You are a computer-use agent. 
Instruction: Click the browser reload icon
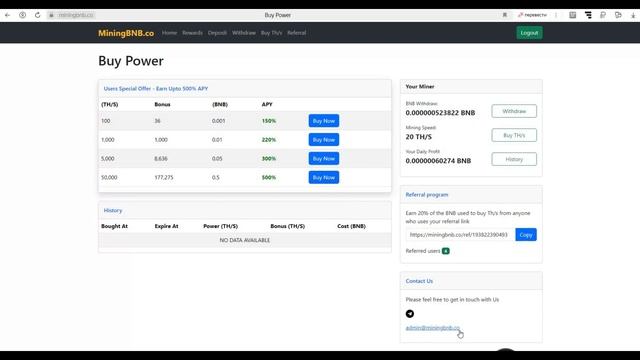(38, 15)
